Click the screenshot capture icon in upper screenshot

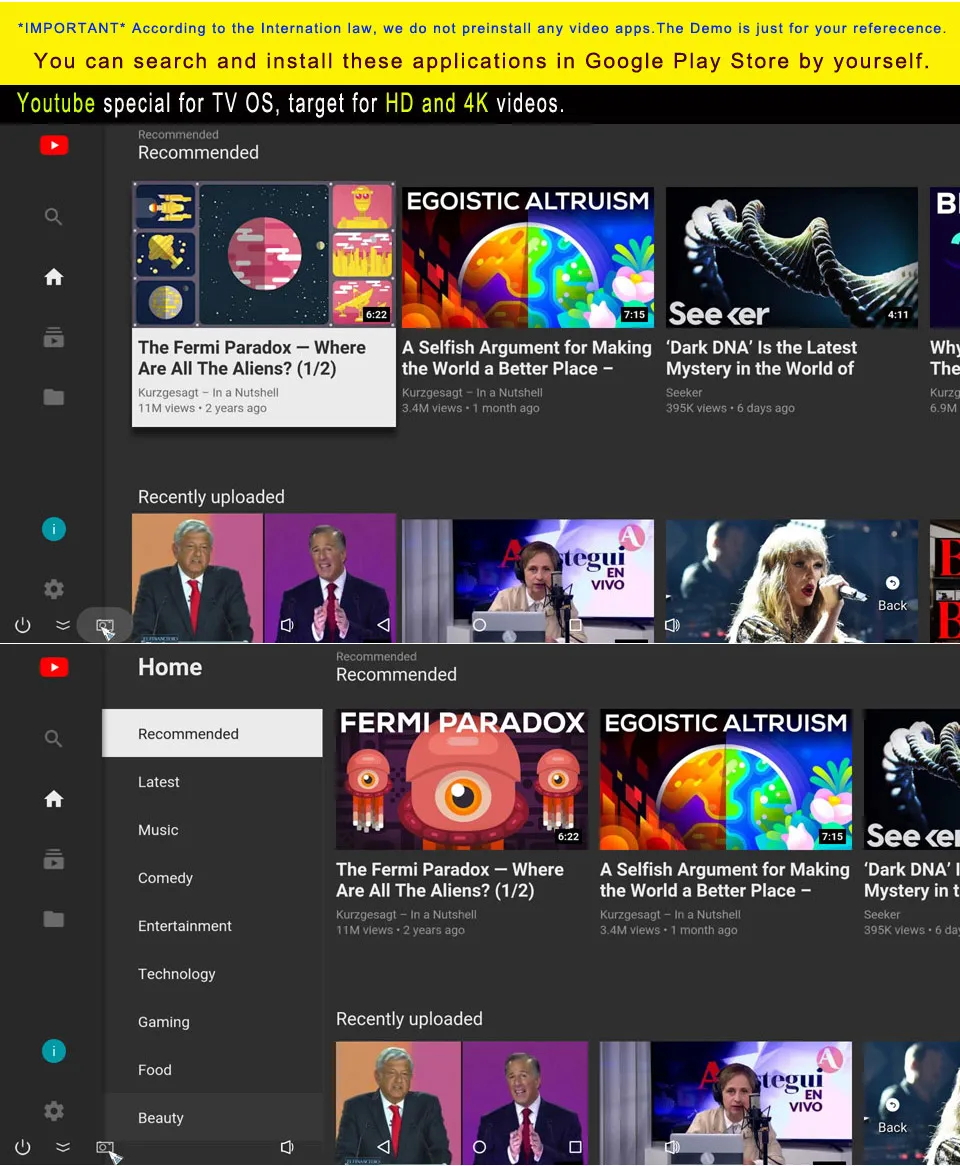(x=105, y=626)
